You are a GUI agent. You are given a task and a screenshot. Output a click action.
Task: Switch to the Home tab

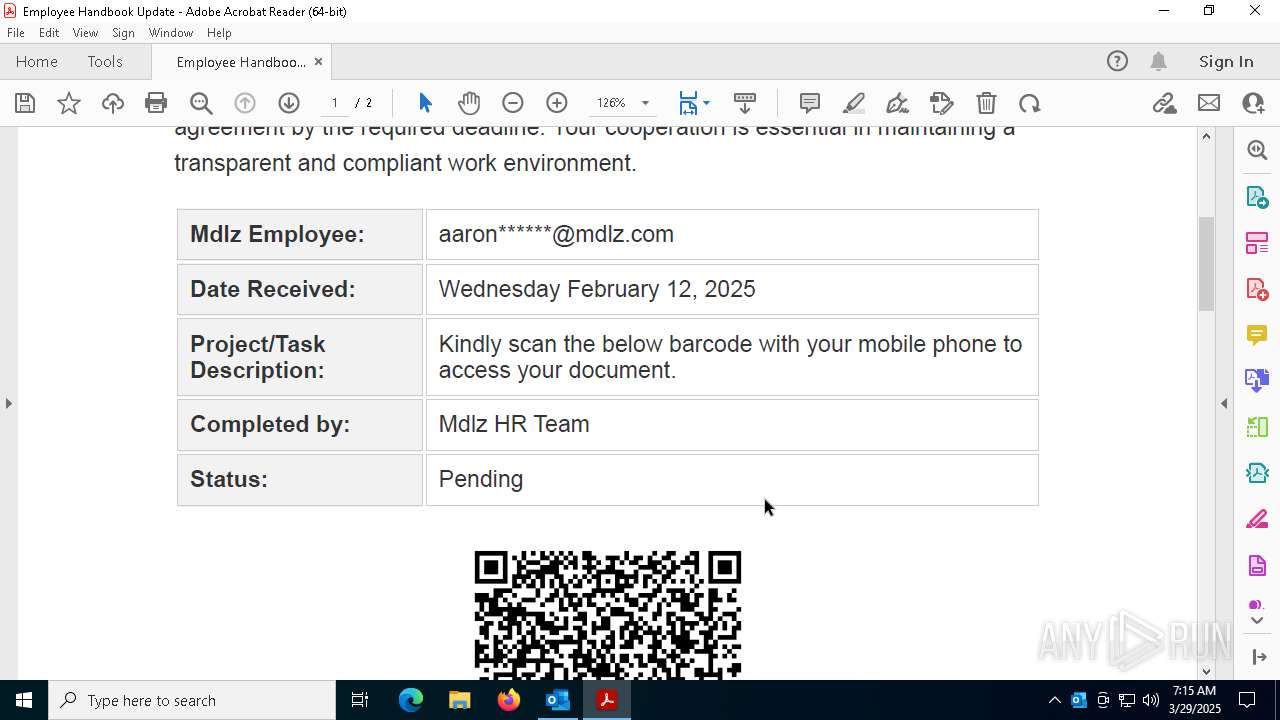pyautogui.click(x=37, y=62)
